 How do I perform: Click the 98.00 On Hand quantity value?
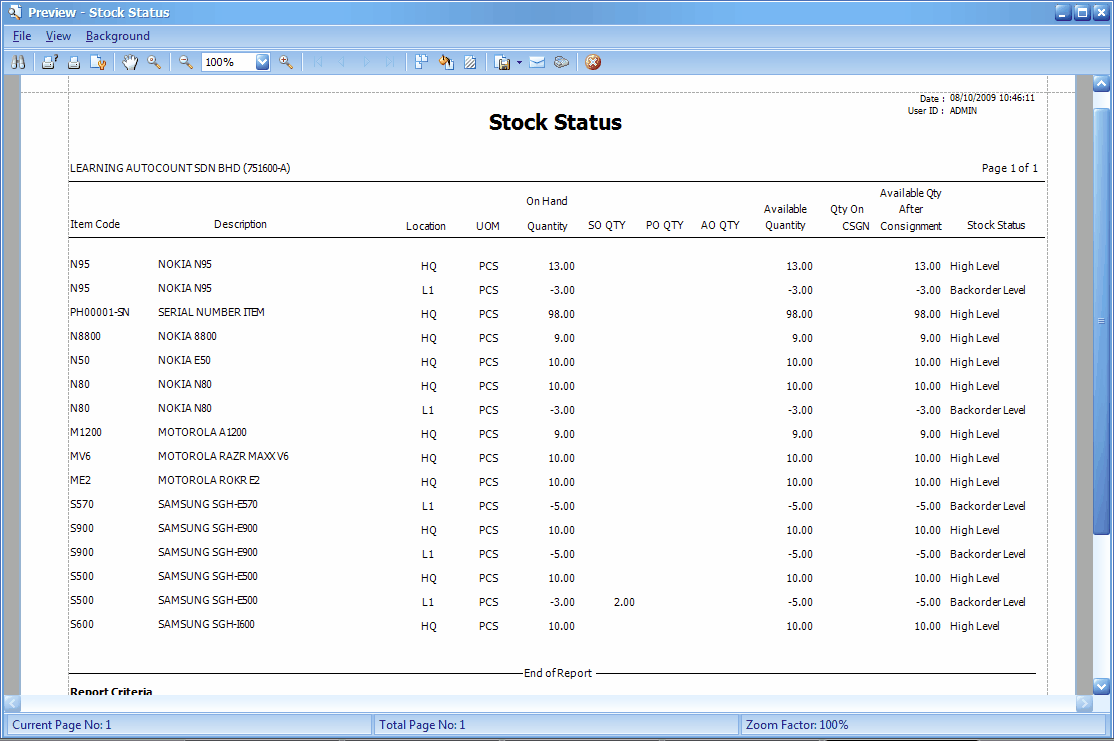[561, 315]
